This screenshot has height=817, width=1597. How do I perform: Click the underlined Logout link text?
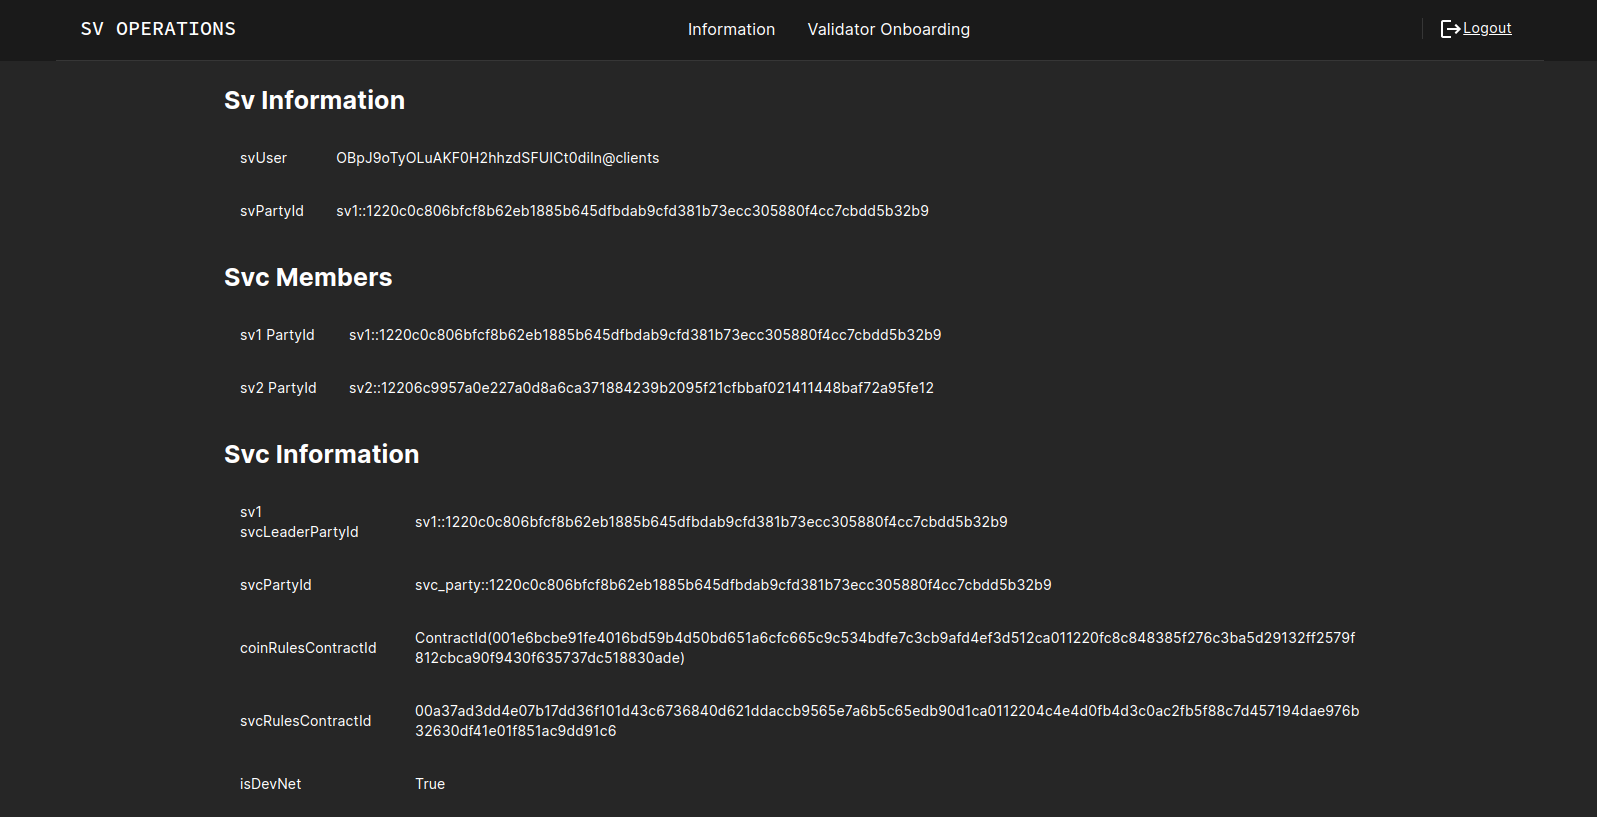(x=1487, y=28)
